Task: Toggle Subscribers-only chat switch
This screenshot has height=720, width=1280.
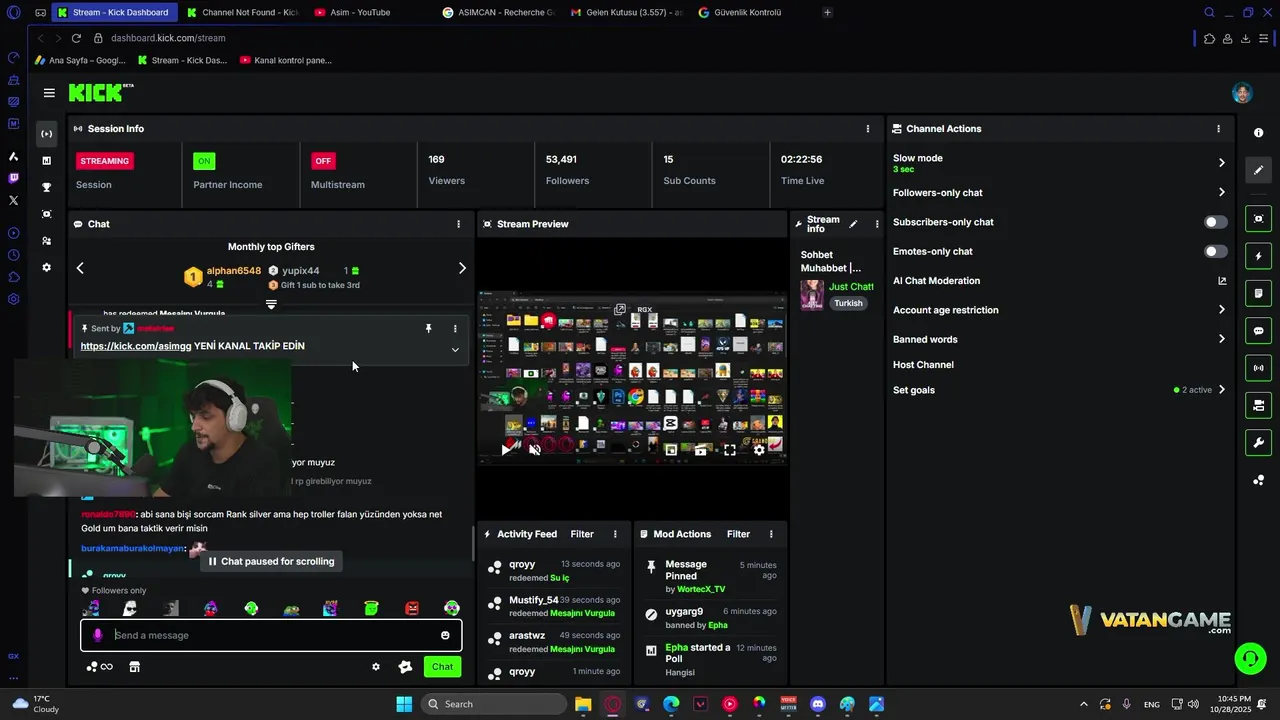Action: click(1215, 222)
